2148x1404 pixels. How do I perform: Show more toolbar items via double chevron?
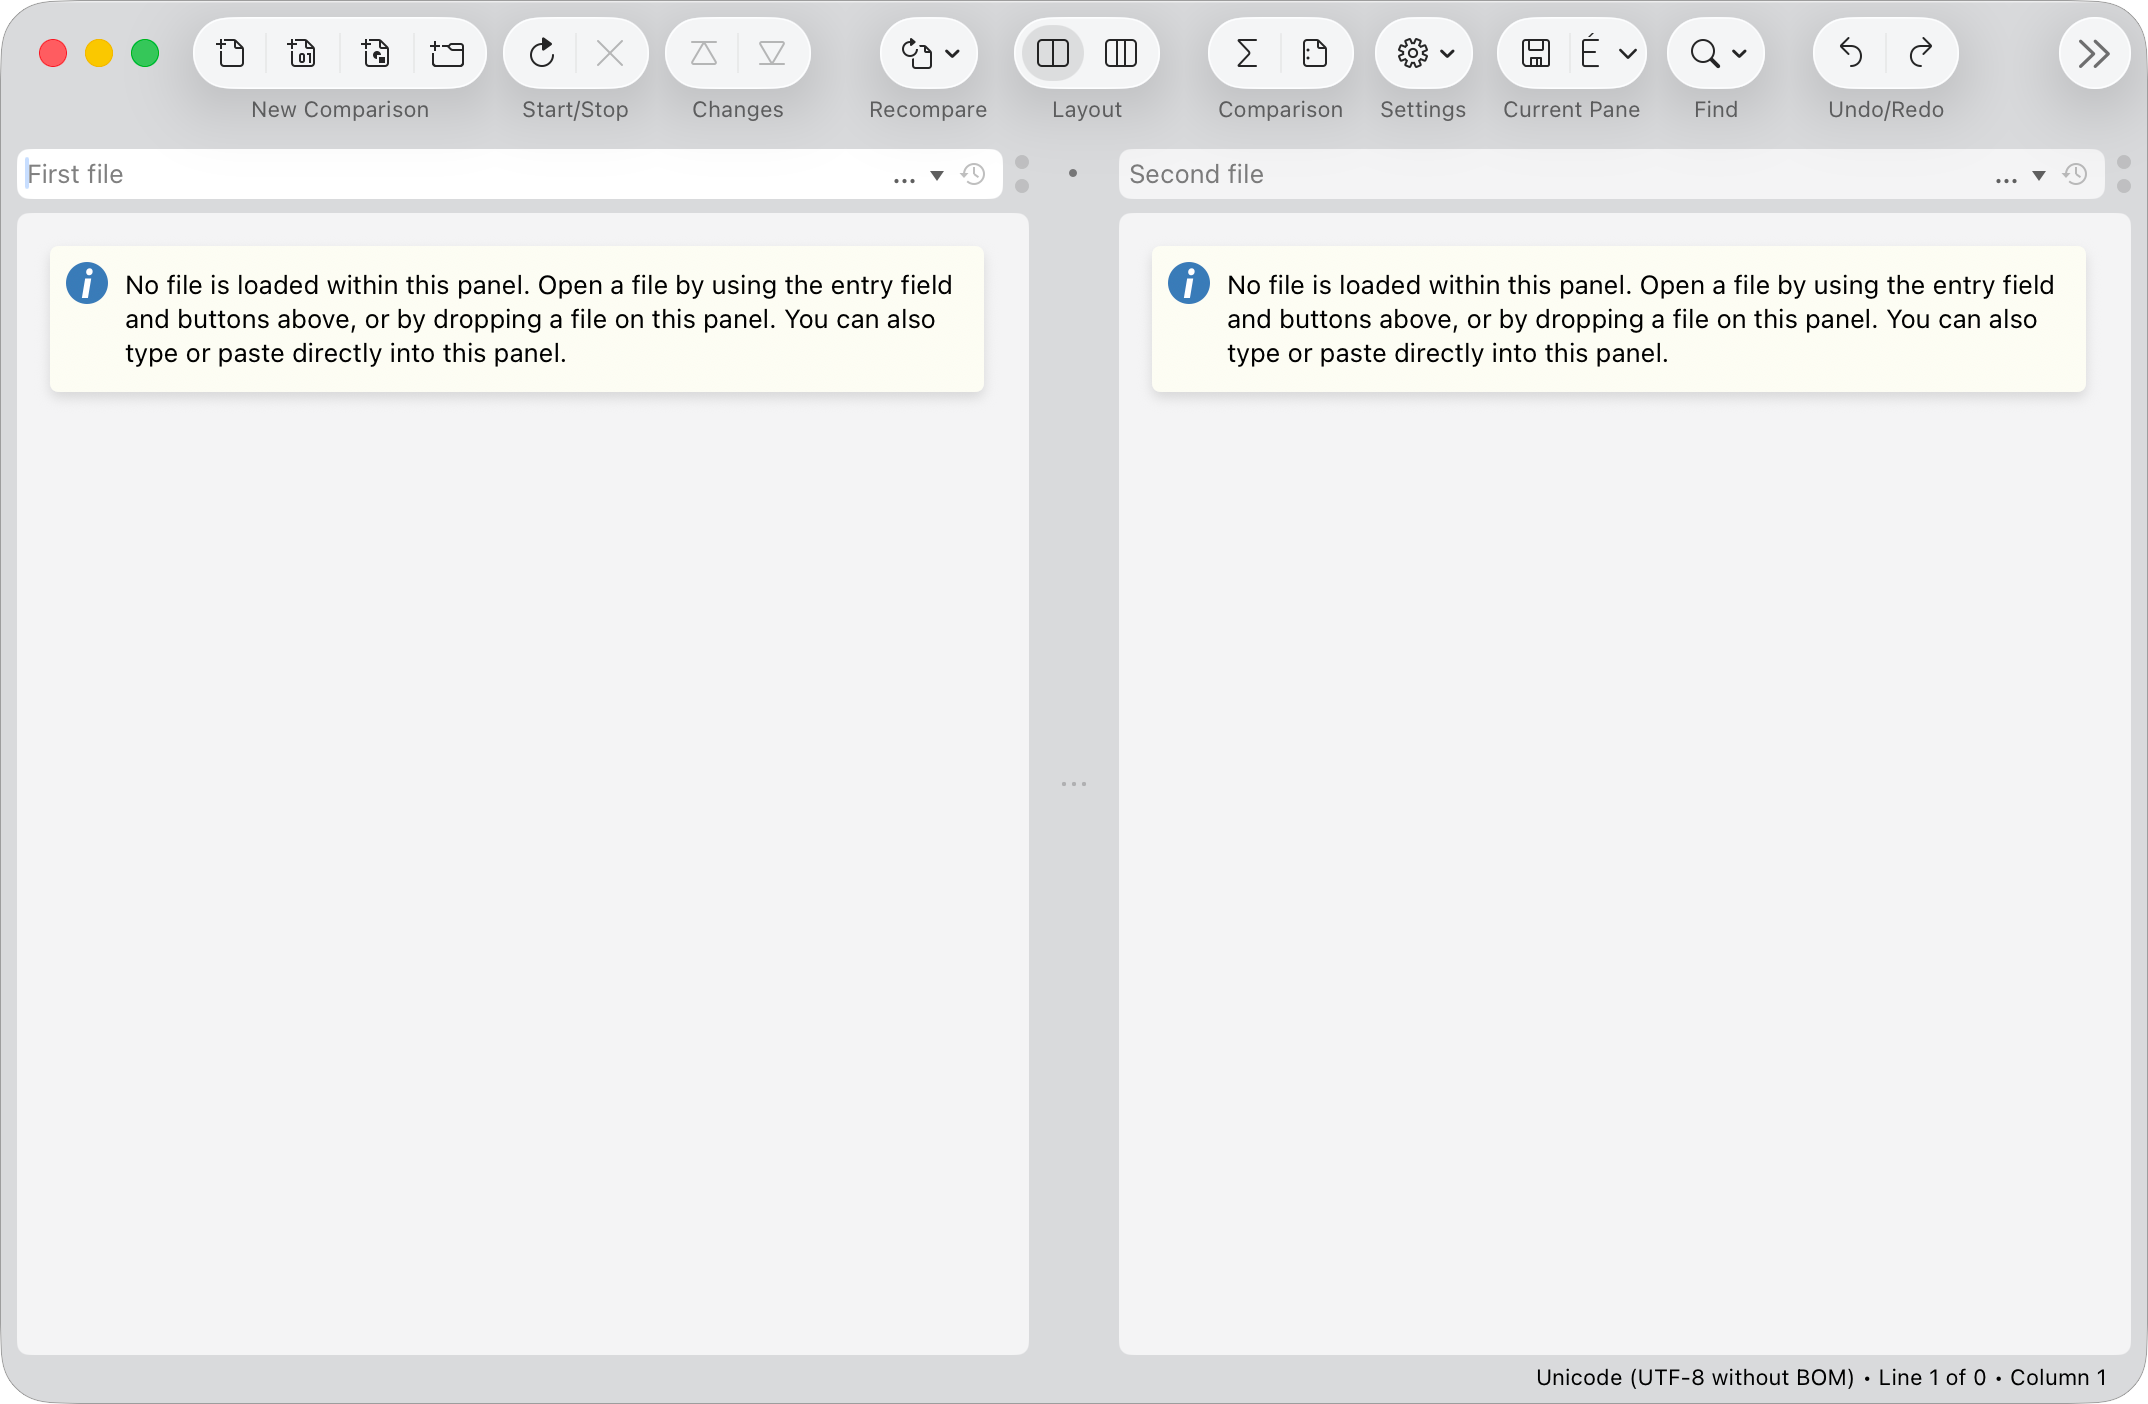point(2094,53)
